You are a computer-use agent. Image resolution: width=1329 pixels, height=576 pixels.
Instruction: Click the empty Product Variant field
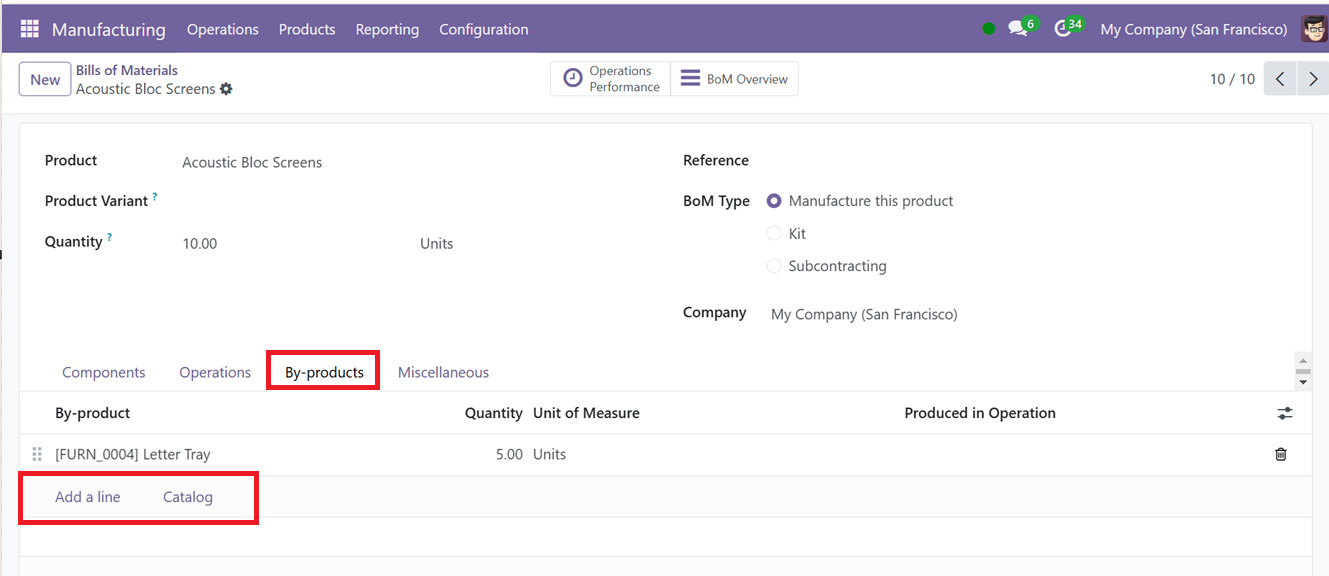click(x=410, y=202)
